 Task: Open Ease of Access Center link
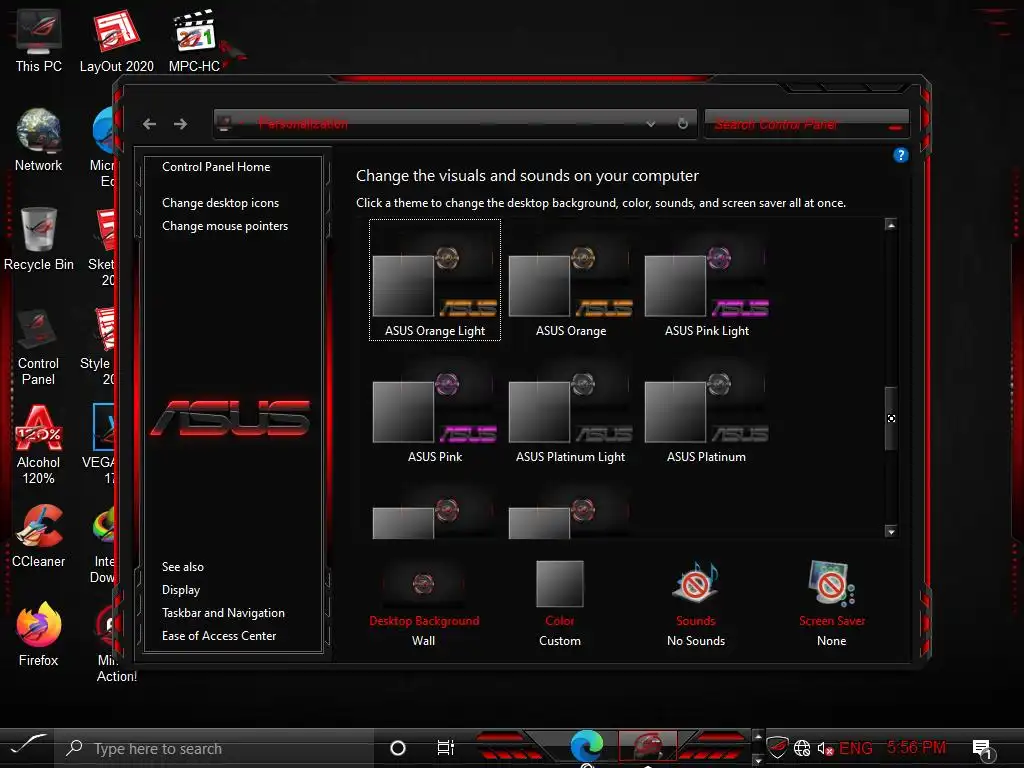(x=219, y=636)
